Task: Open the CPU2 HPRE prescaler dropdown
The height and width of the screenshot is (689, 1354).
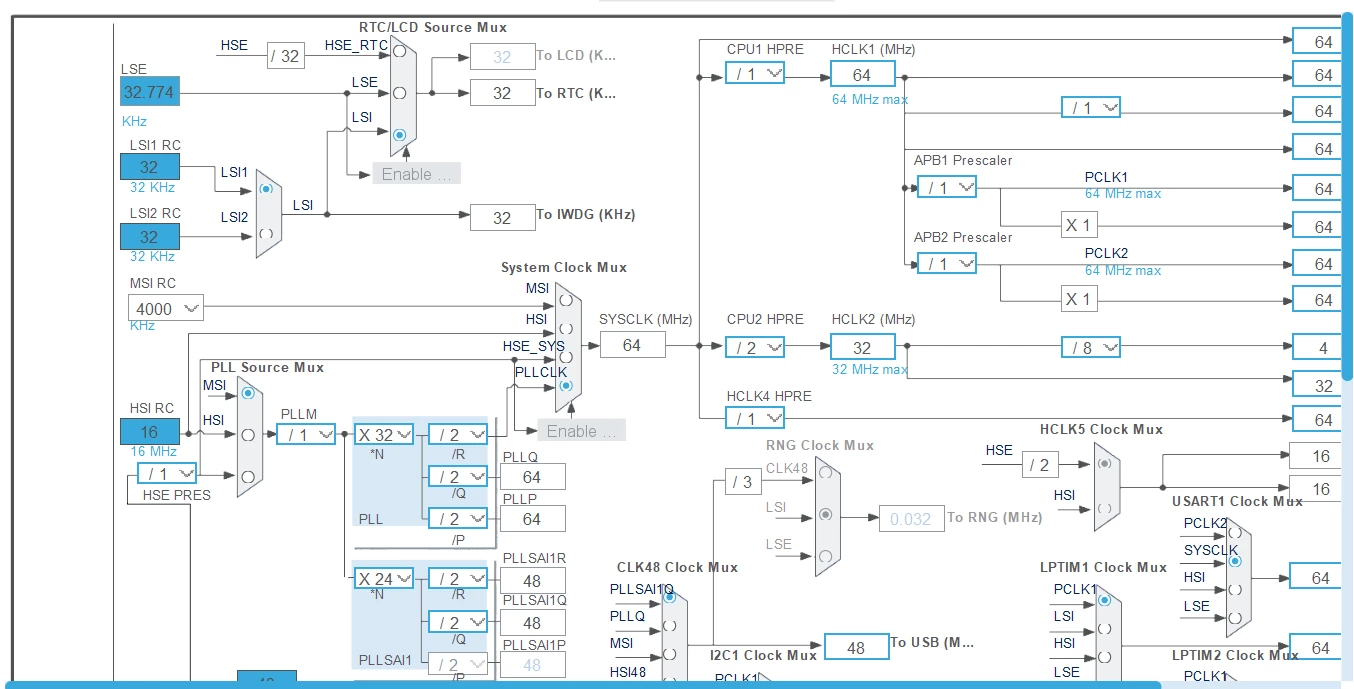Action: tap(755, 347)
